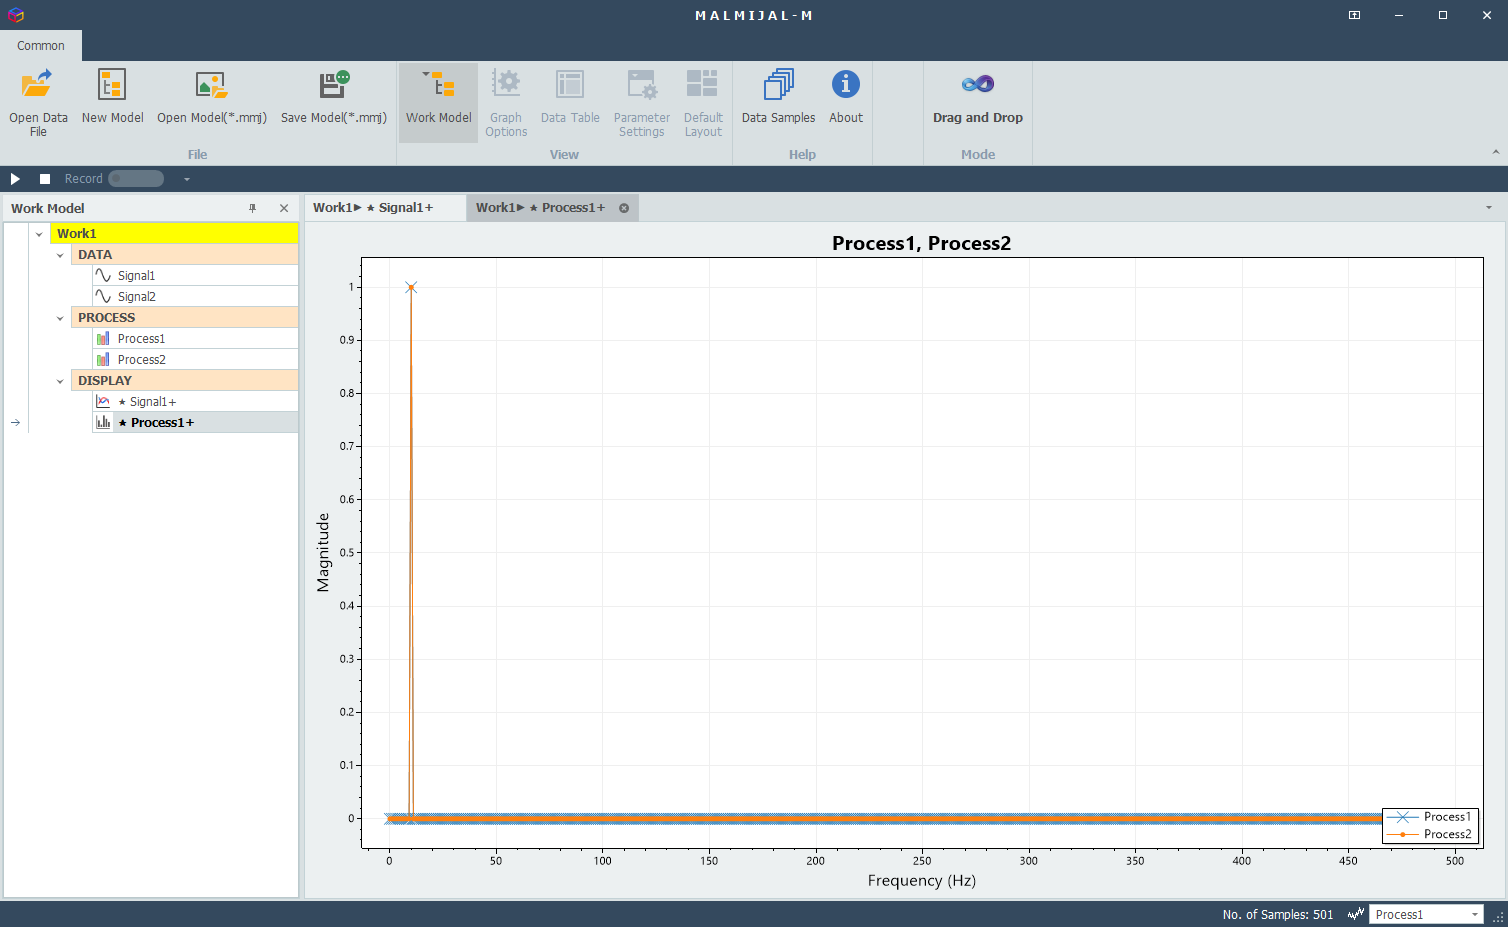Select the ★ Signal1+ display item
This screenshot has height=927, width=1508.
click(195, 402)
